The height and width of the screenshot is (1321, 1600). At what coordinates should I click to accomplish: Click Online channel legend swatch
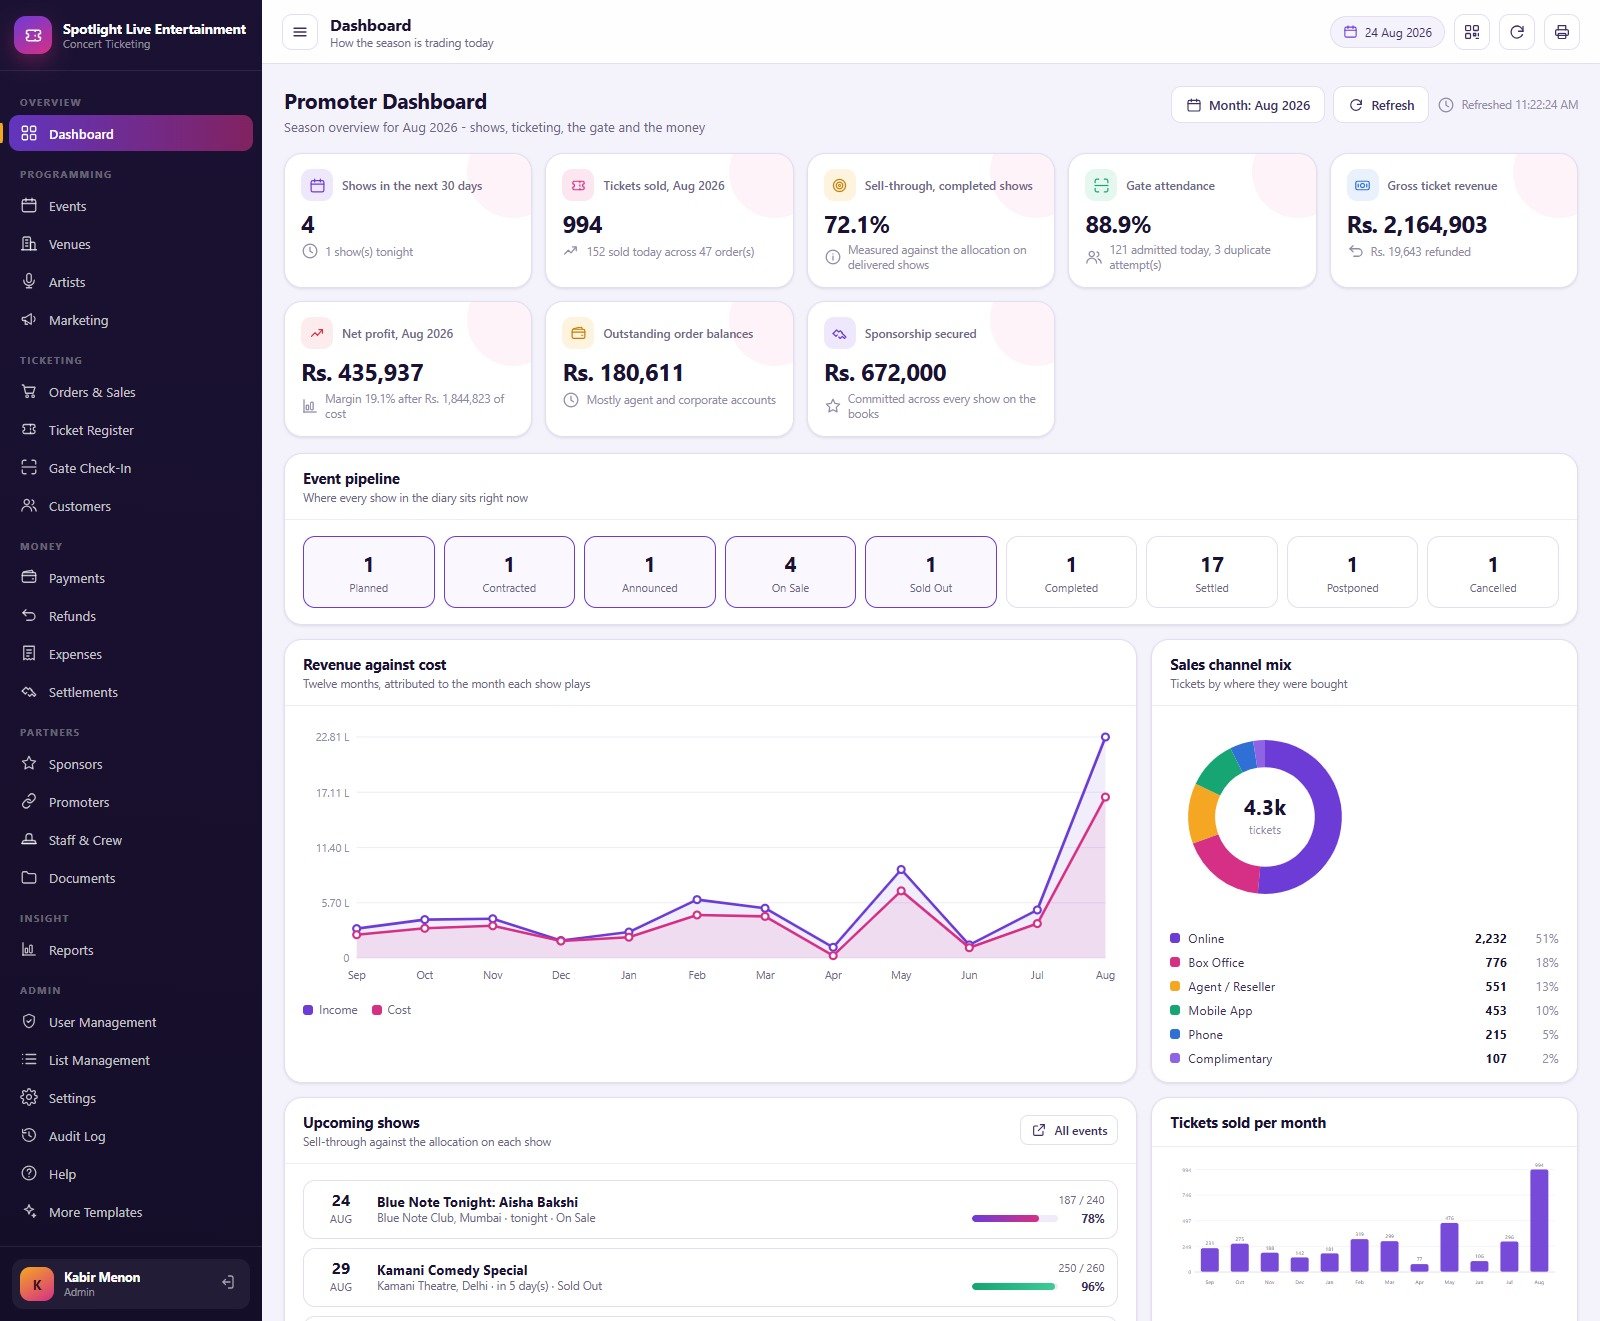(x=1175, y=938)
